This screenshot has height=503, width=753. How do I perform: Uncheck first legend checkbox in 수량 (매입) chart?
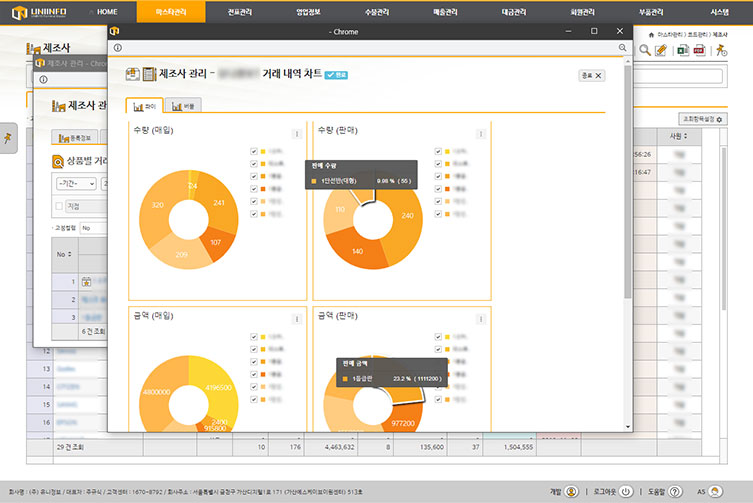pyautogui.click(x=254, y=152)
